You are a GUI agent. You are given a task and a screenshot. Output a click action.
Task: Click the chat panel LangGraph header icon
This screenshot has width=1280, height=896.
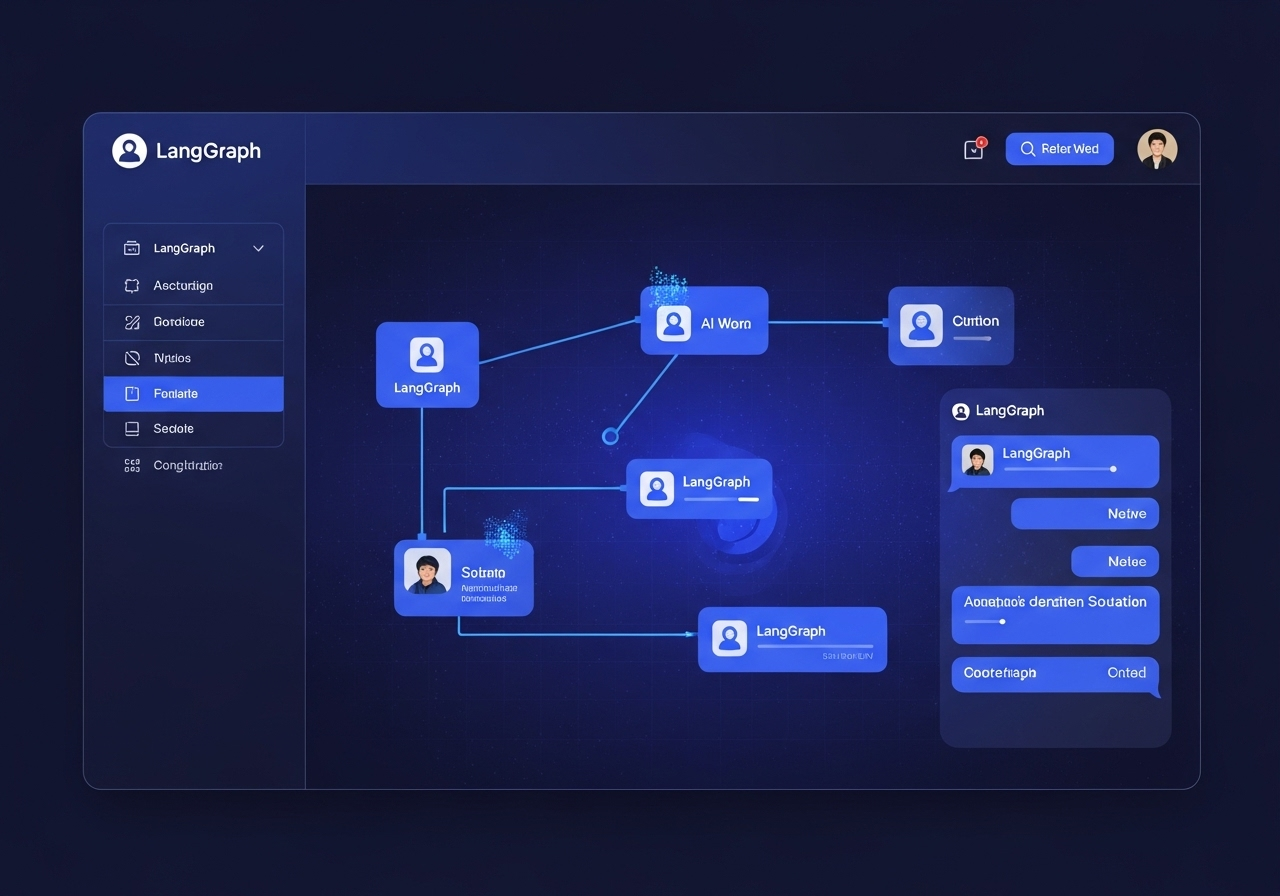coord(961,411)
